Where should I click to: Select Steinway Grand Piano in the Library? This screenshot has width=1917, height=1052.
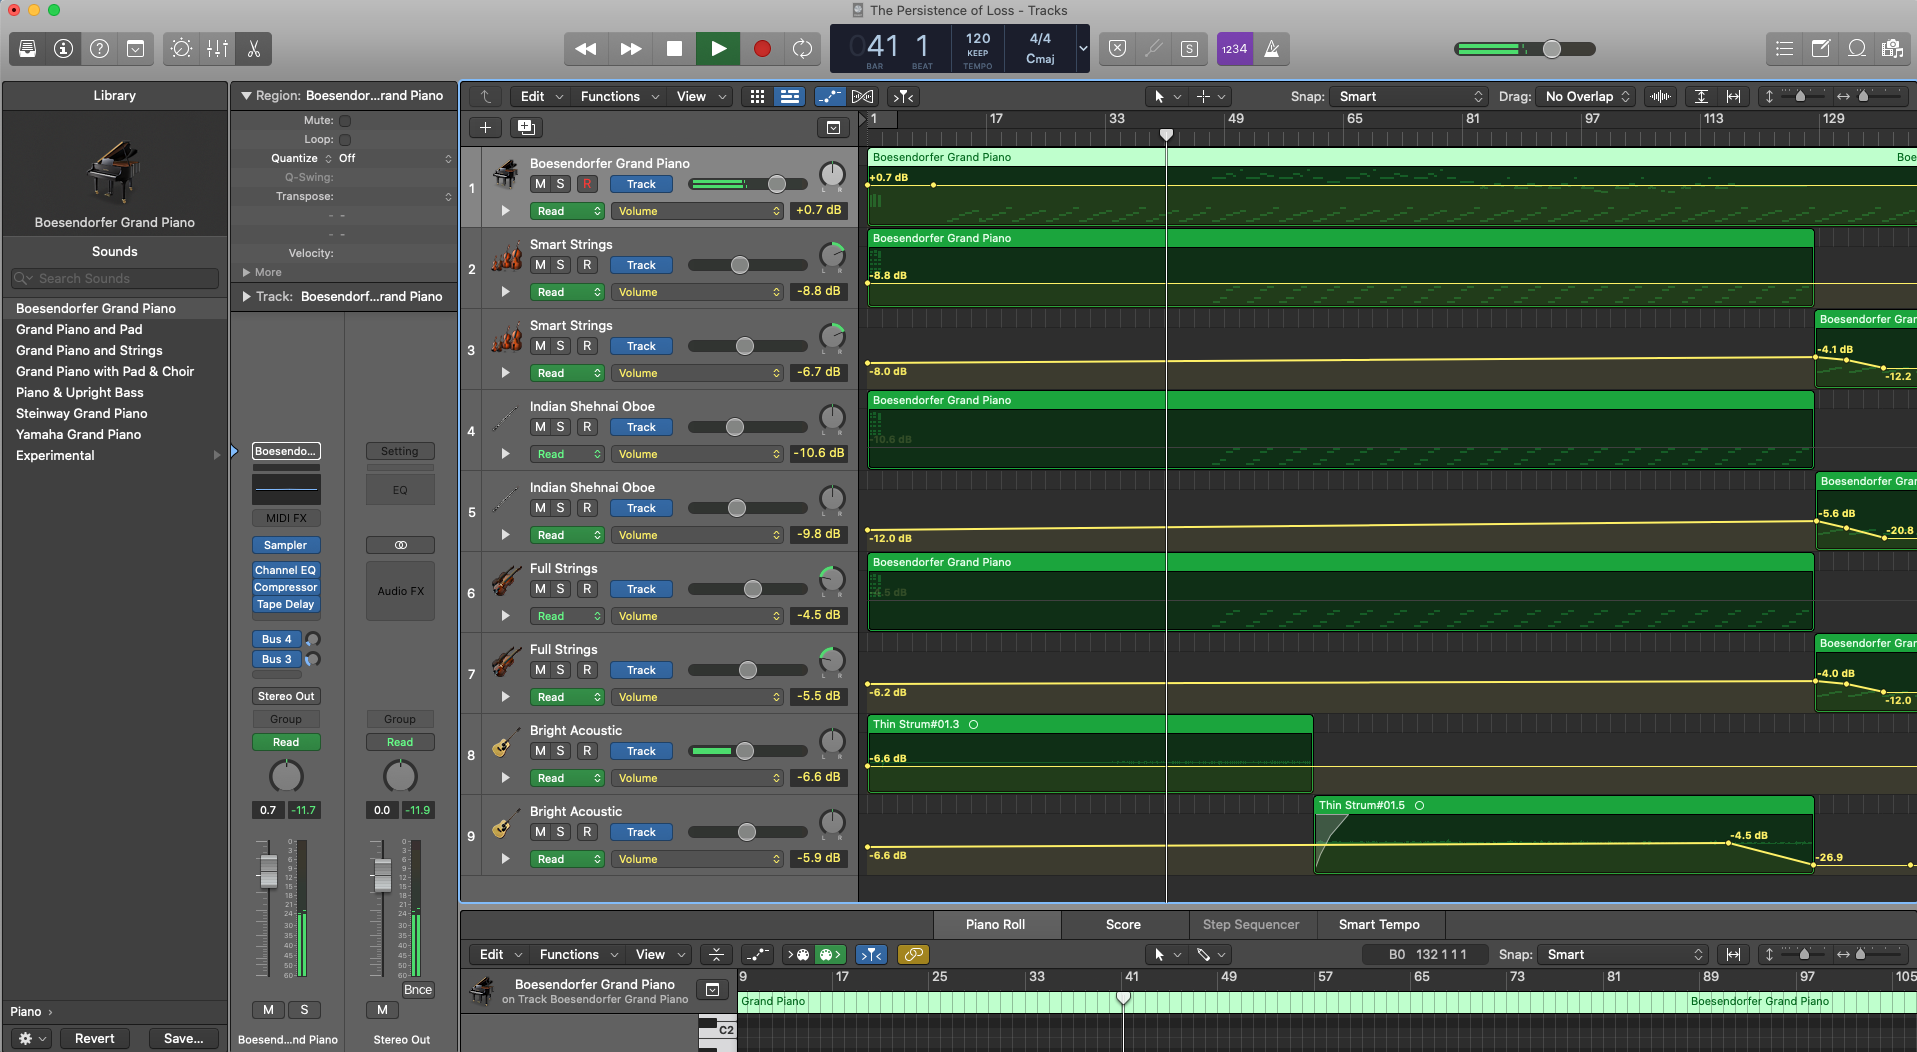coord(81,413)
